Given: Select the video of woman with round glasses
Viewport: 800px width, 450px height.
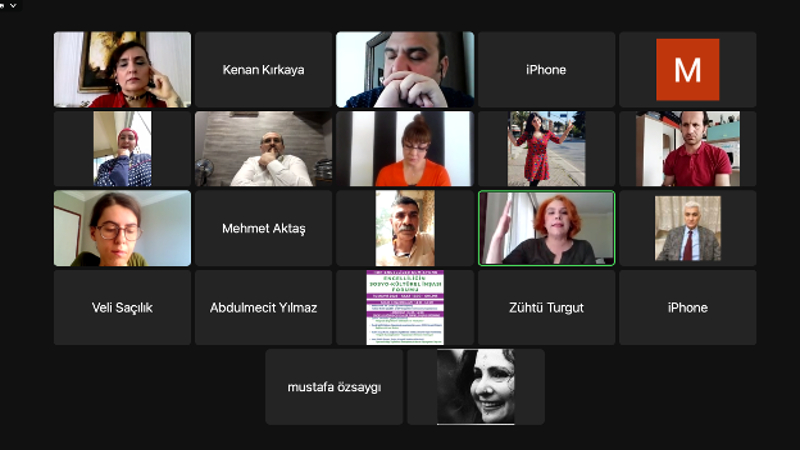Looking at the screenshot, I should 122,228.
